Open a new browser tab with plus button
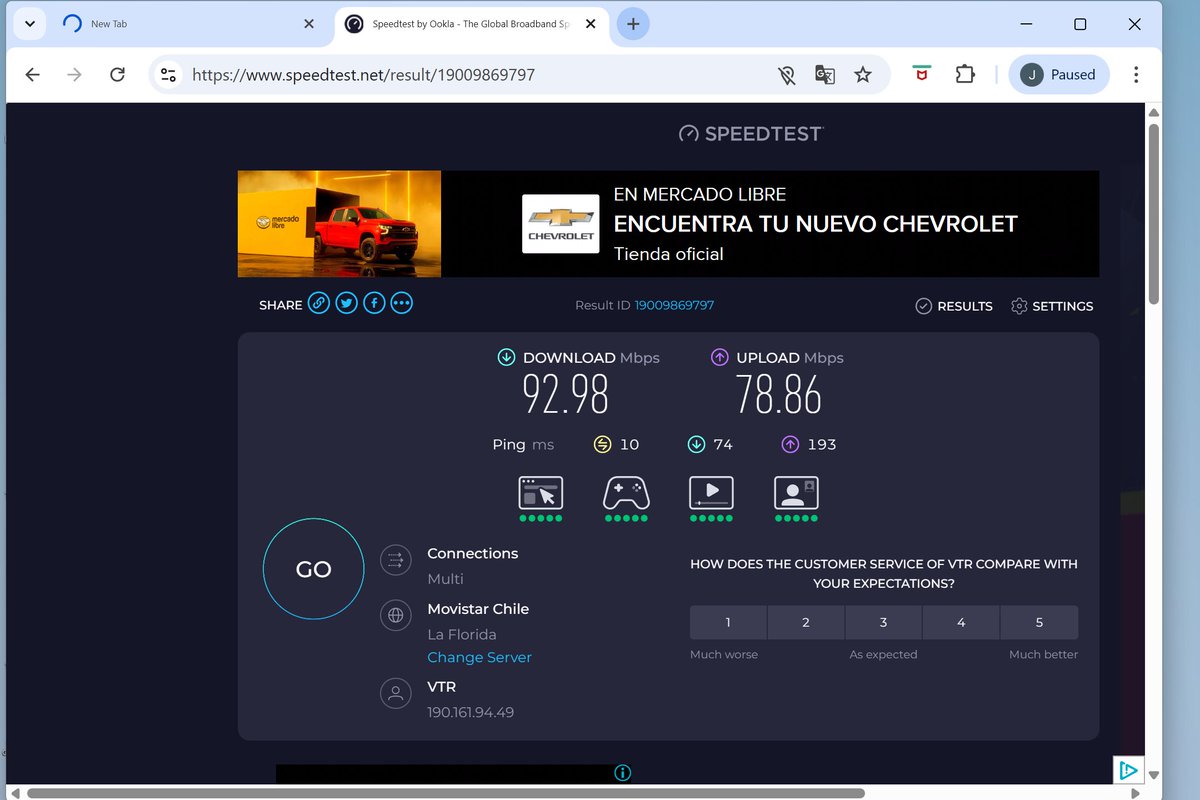The height and width of the screenshot is (800, 1200). (x=633, y=24)
